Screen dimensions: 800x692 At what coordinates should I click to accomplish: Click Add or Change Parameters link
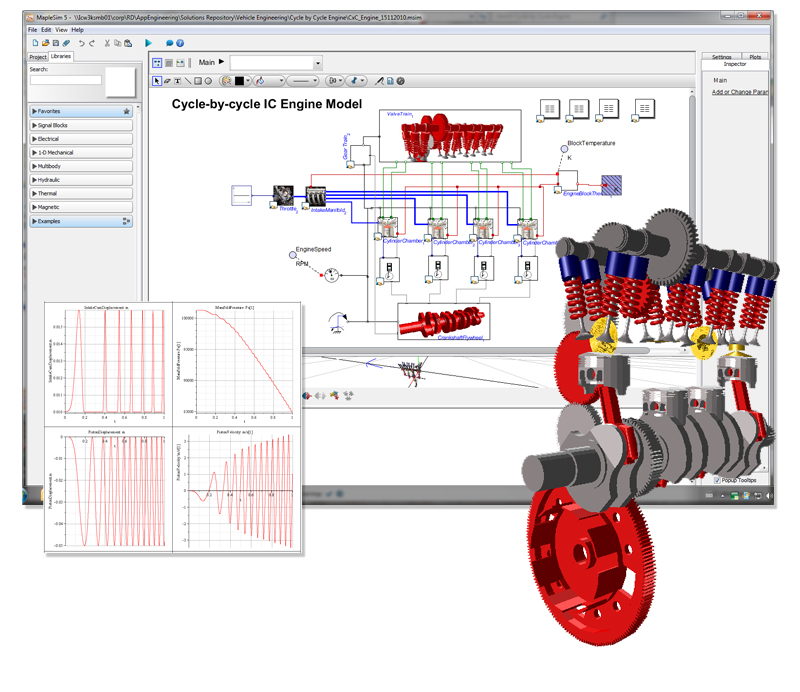tap(740, 92)
